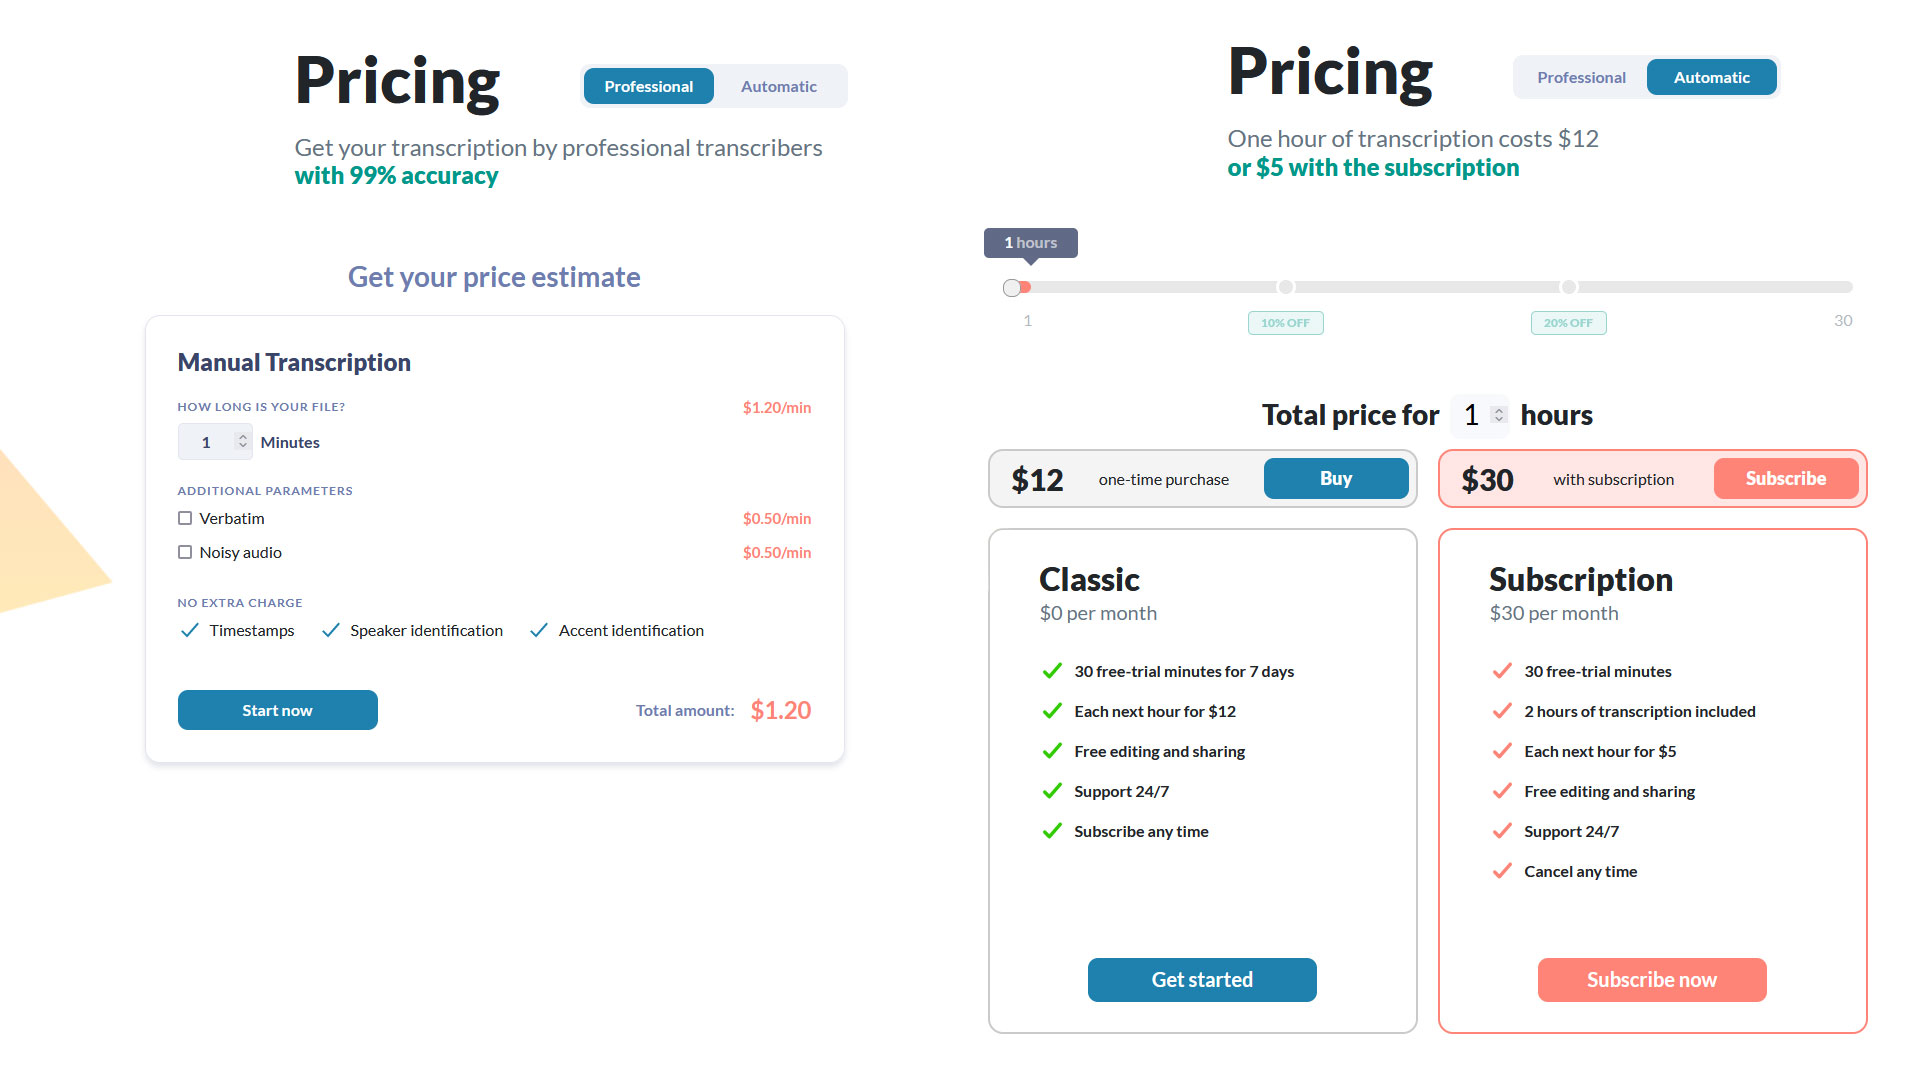Click the hours slider handle
This screenshot has width=1920, height=1080.
pos(1012,288)
